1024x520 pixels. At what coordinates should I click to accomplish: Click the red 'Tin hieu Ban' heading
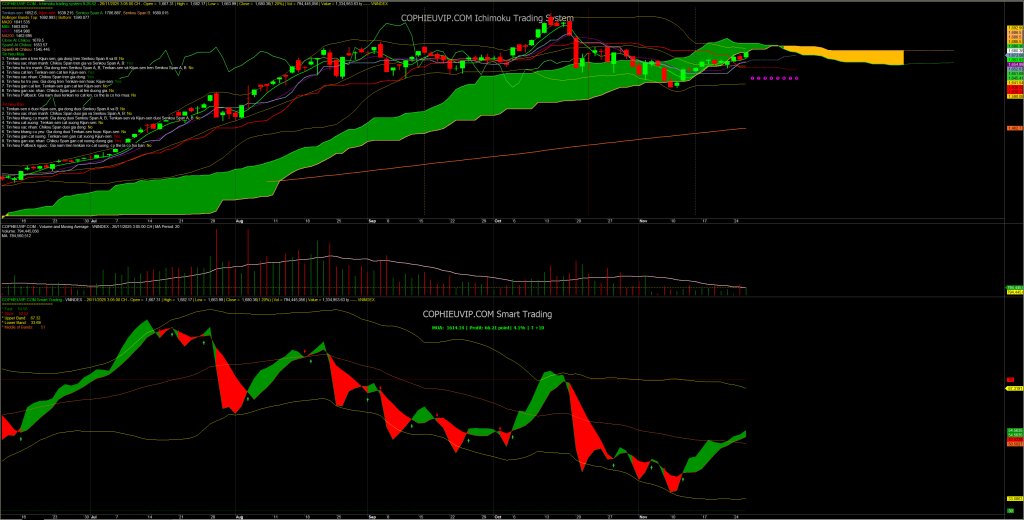12,102
